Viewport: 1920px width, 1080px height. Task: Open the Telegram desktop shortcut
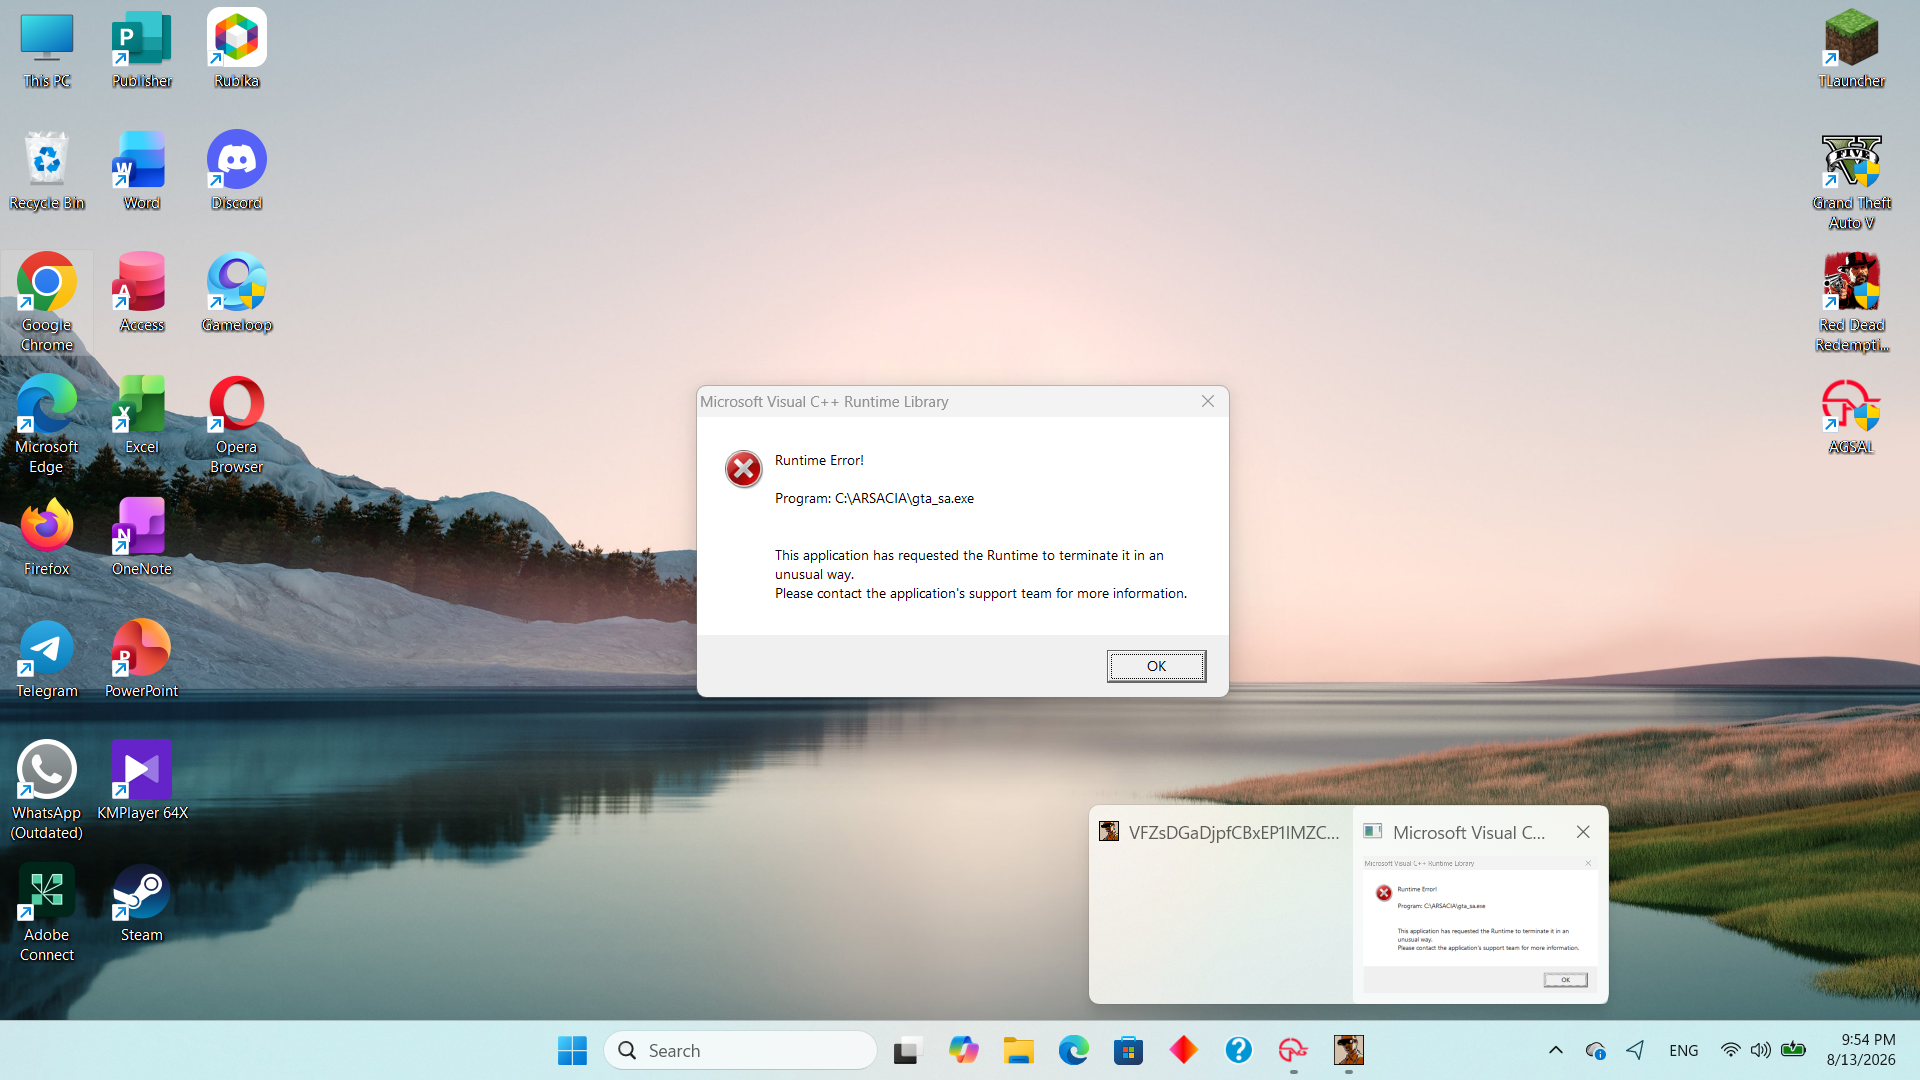[47, 659]
